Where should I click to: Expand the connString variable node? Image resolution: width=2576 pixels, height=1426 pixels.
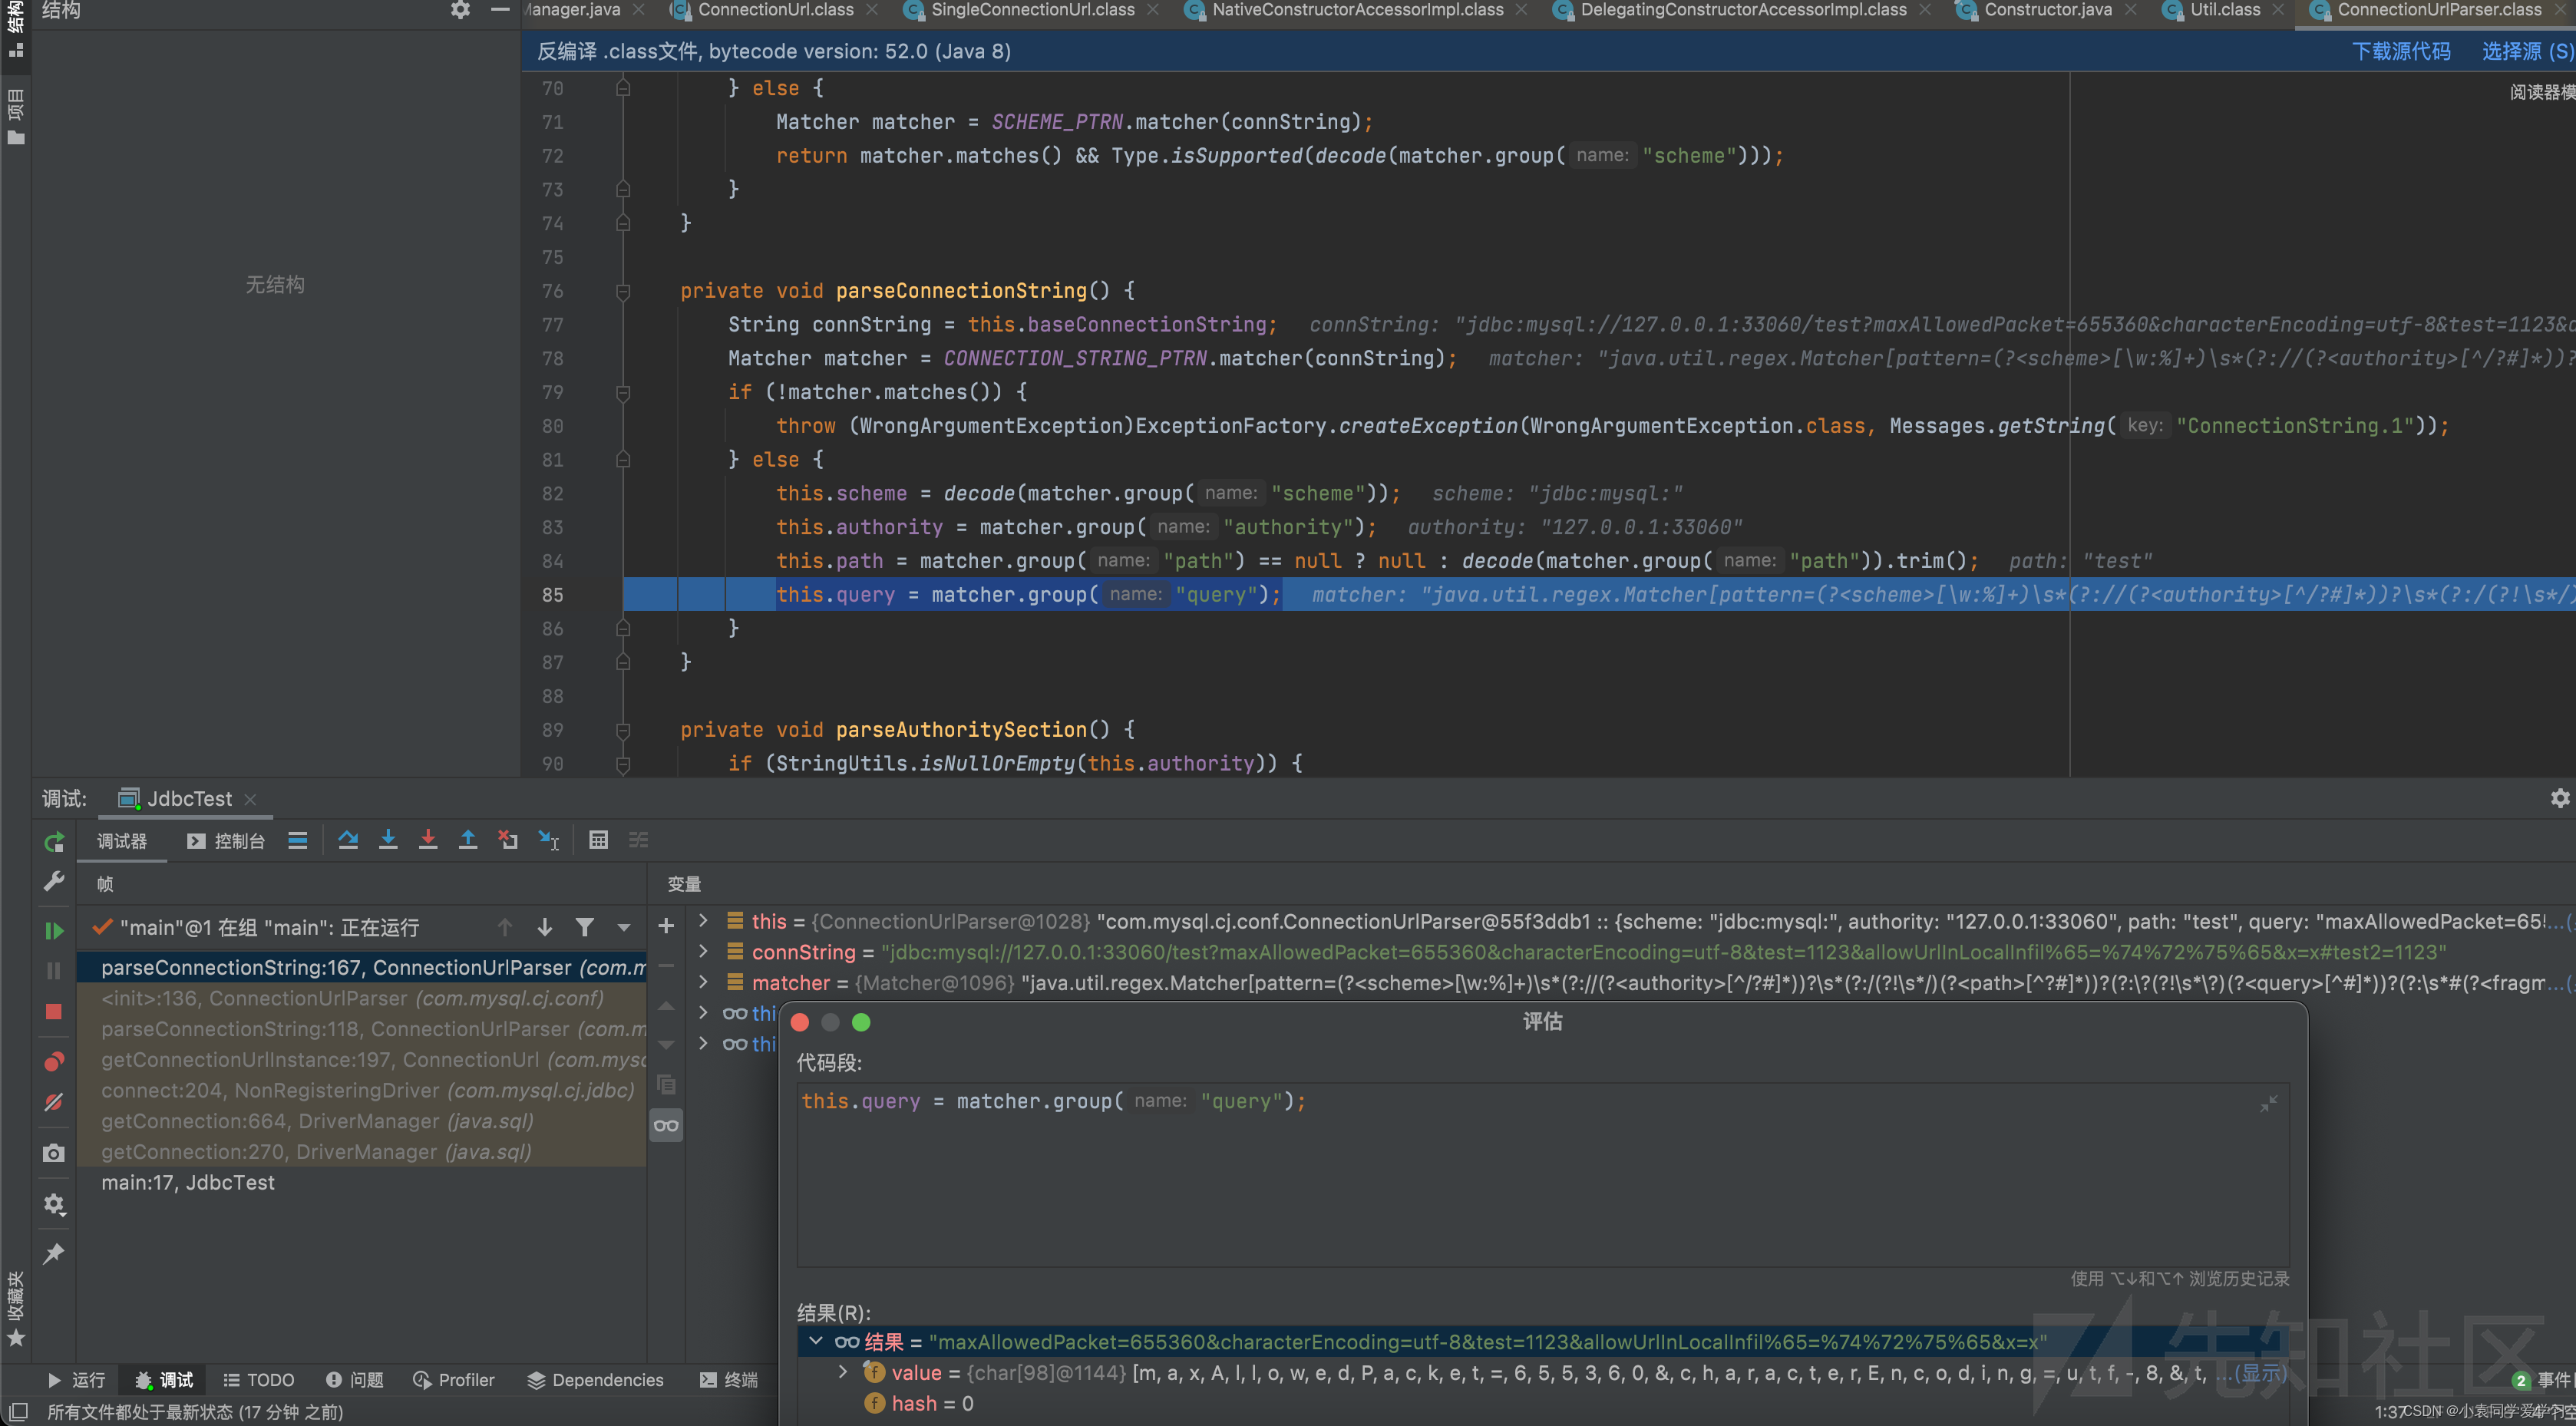click(703, 952)
